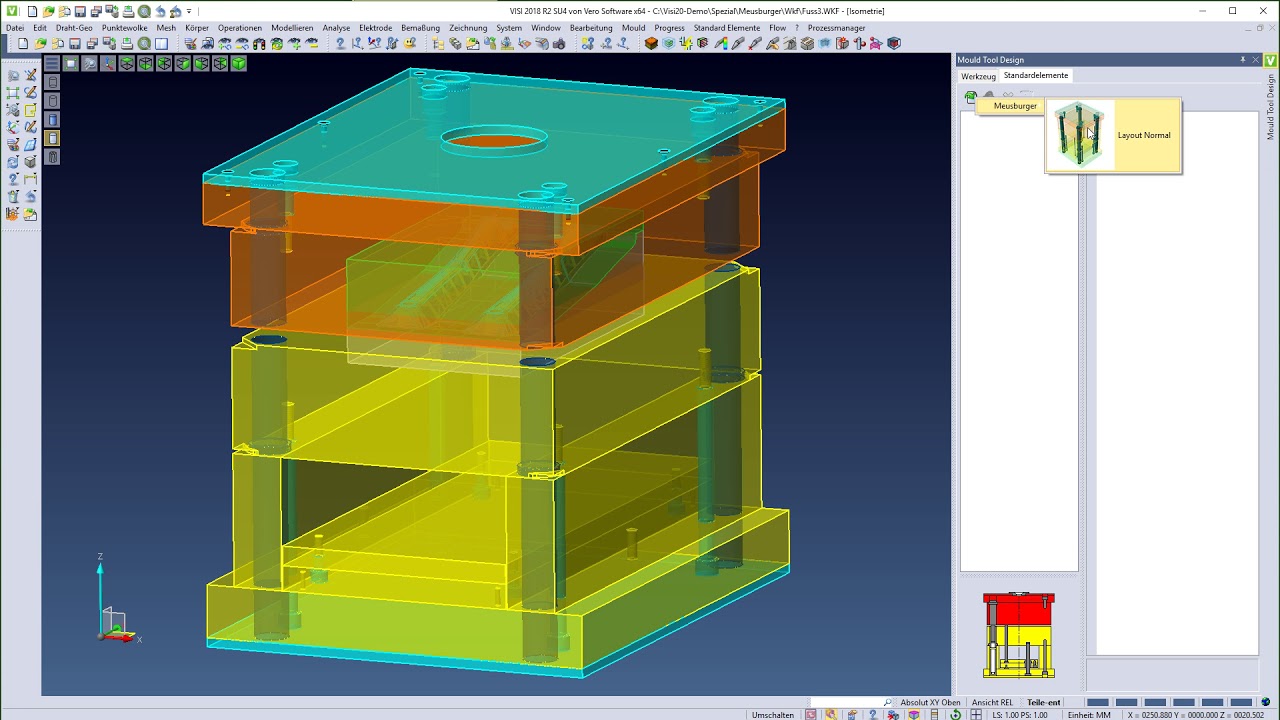Click the Einheit: MM status entry
The height and width of the screenshot is (720, 1280).
coord(1089,715)
